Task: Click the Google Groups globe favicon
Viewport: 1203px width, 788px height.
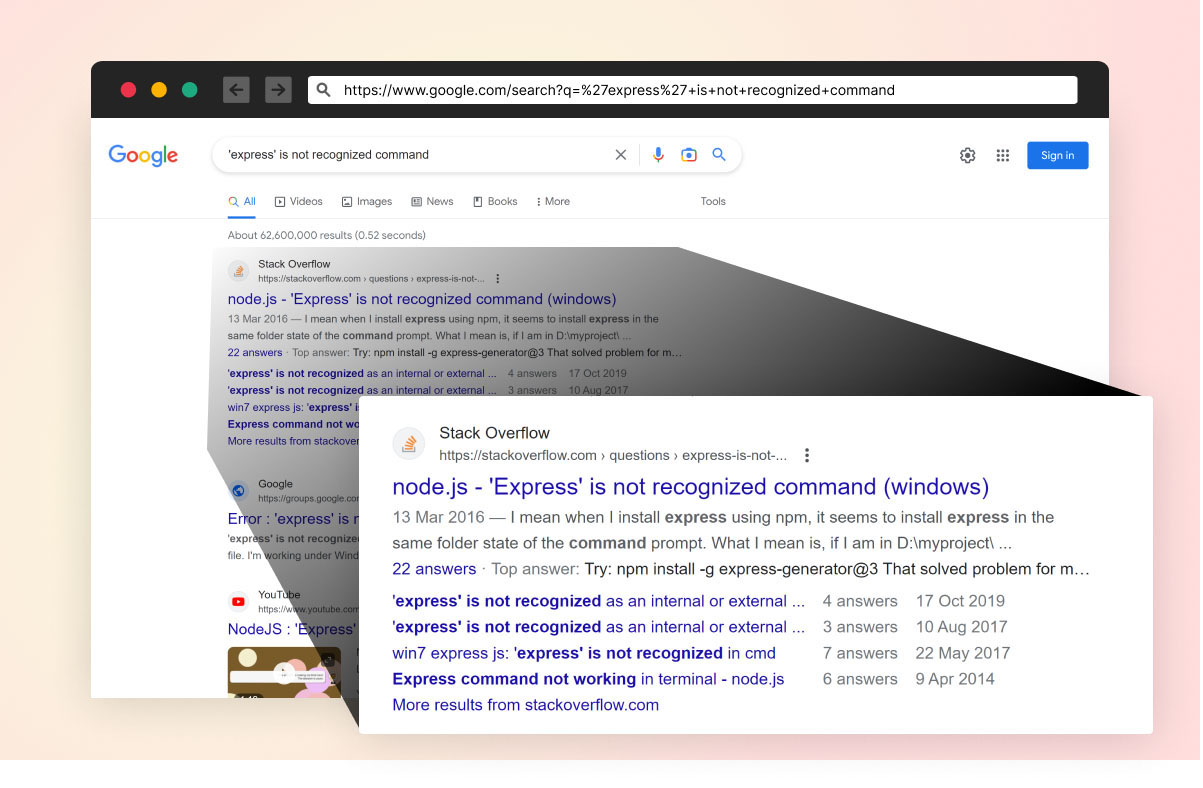Action: 238,491
